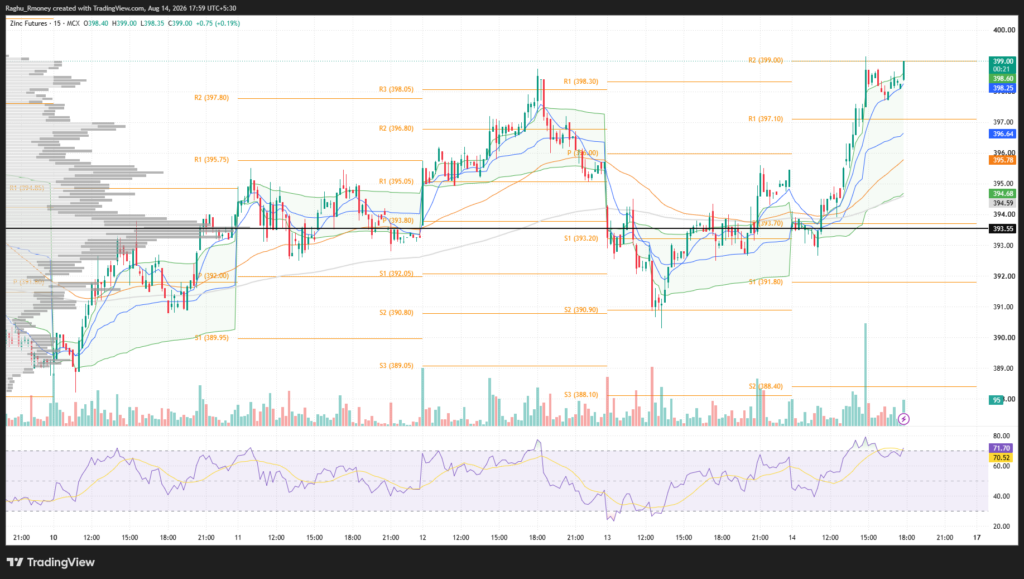Click the S2 (388.40) pivot label
The width and height of the screenshot is (1024, 579).
click(765, 386)
